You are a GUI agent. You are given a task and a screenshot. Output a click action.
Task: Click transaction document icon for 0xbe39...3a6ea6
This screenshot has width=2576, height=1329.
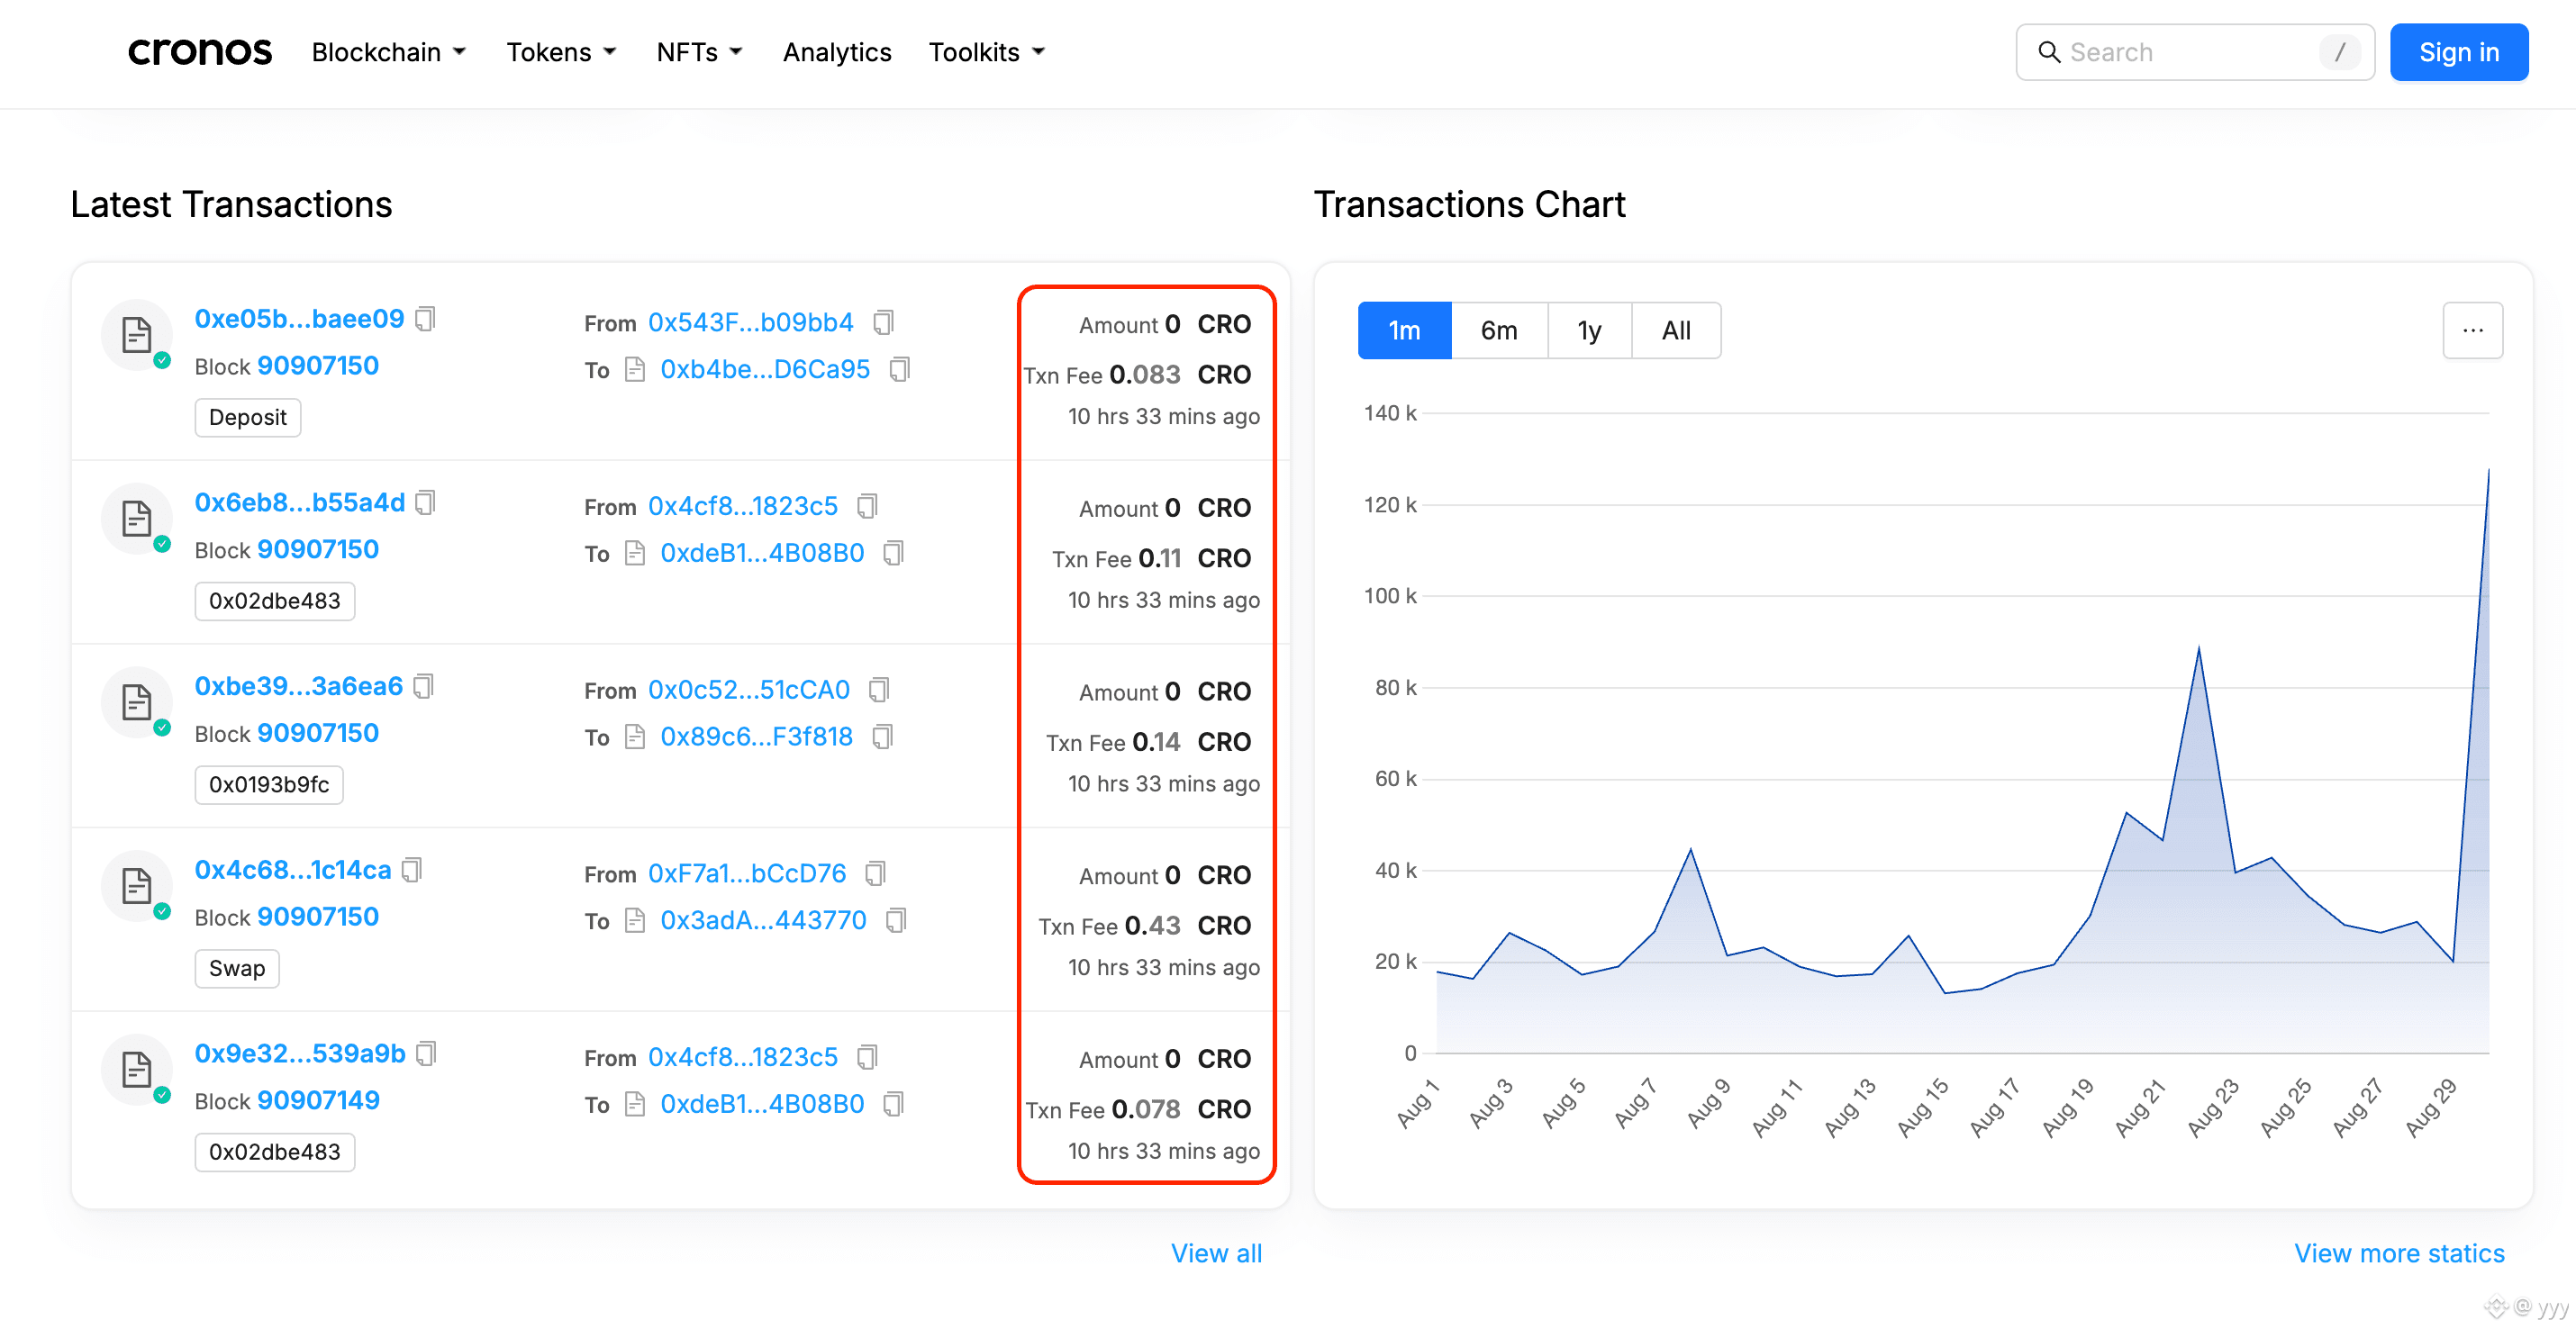coord(137,702)
